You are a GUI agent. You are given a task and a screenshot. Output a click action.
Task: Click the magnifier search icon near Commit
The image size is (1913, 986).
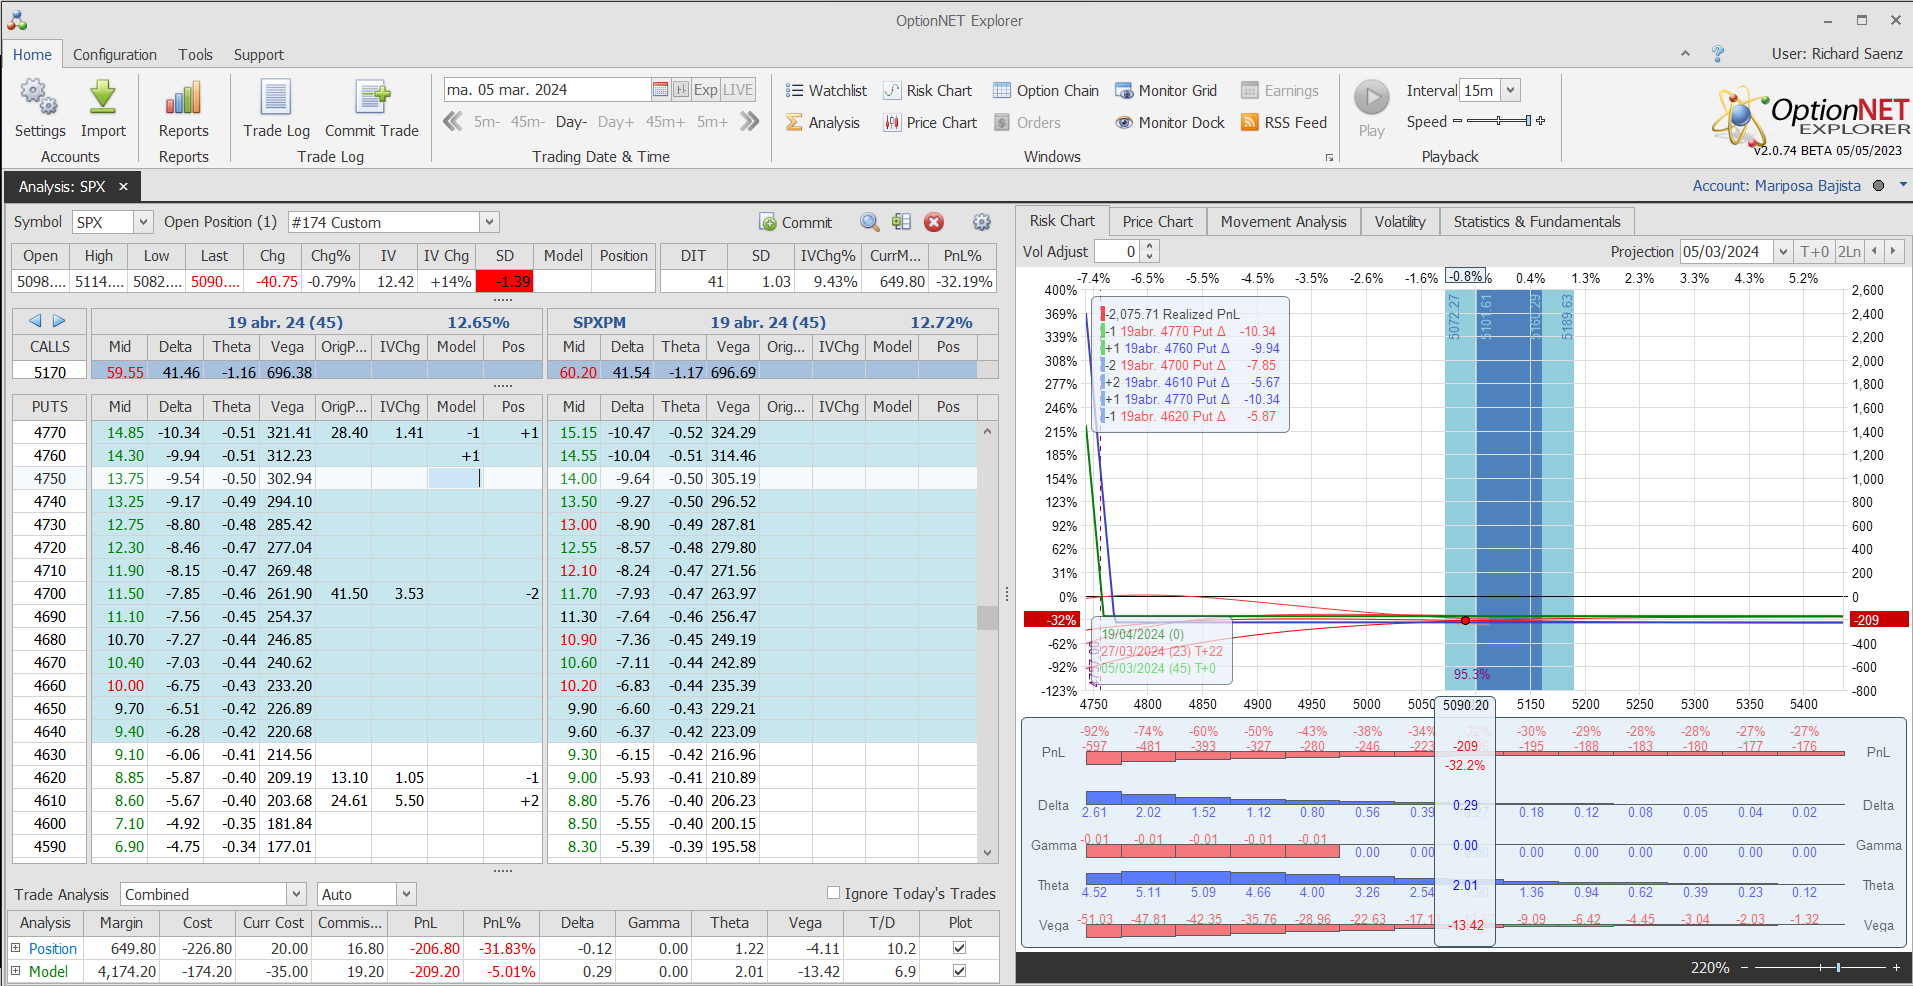[x=870, y=222]
